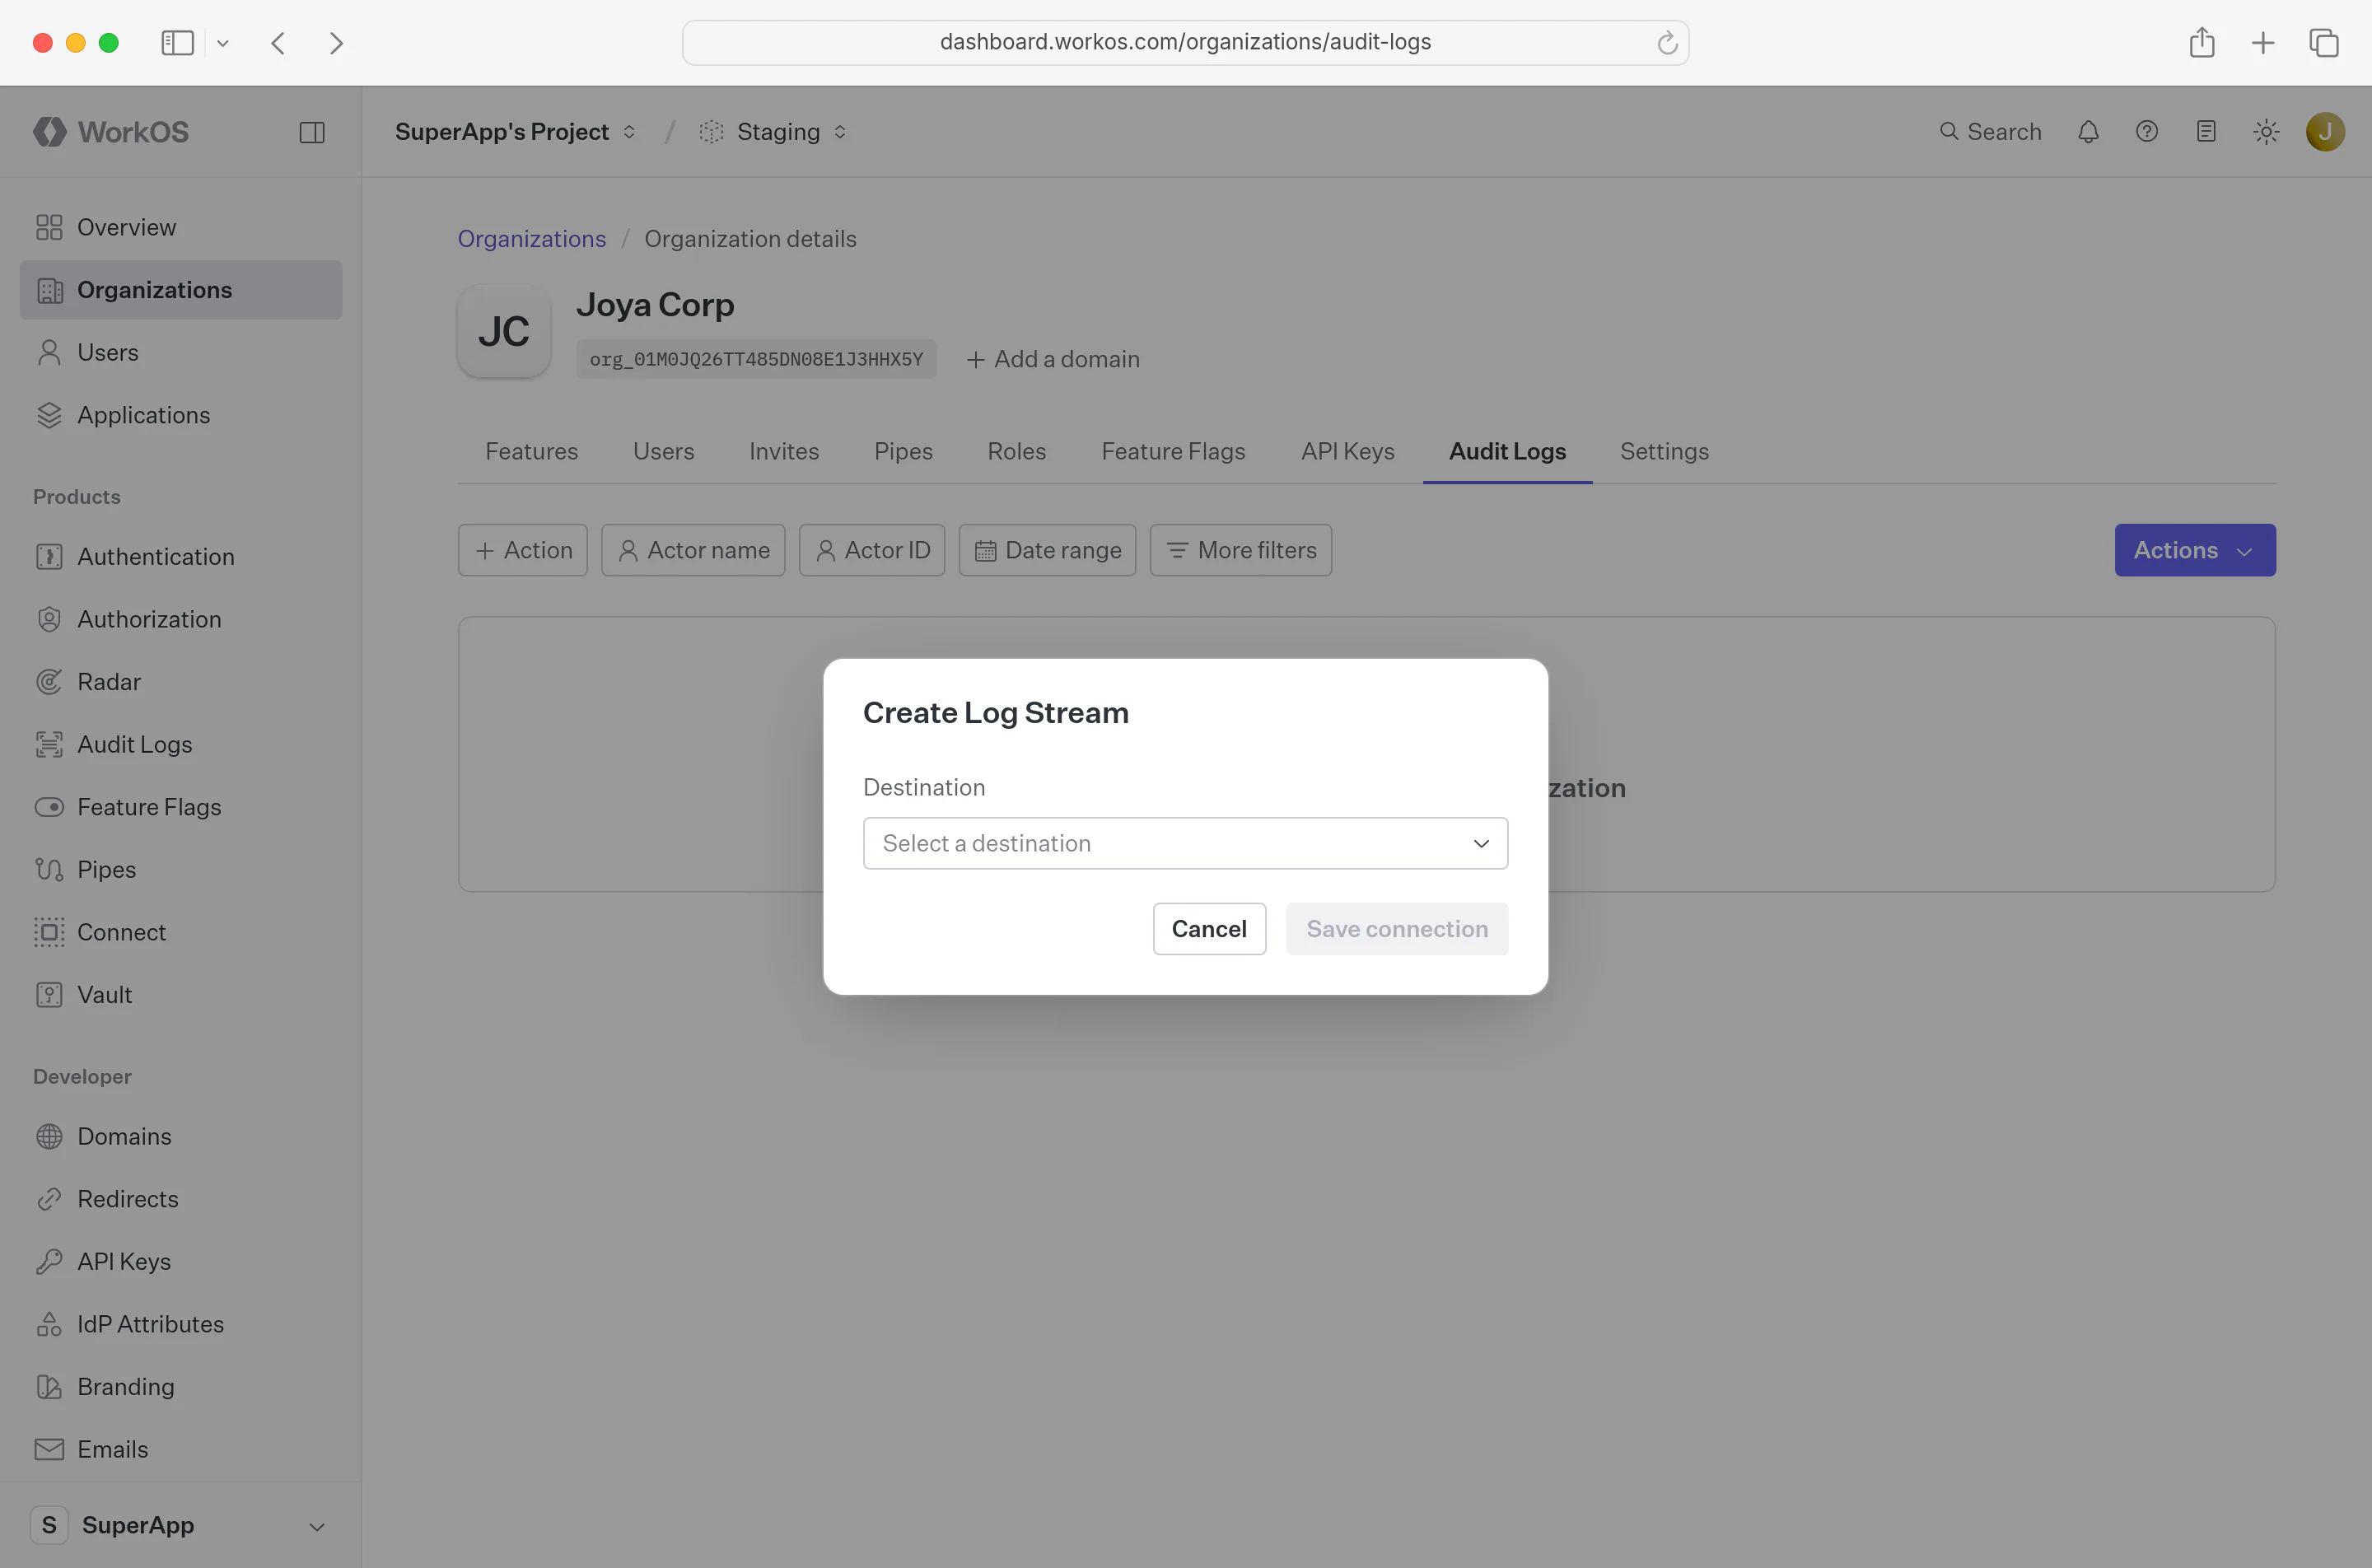2372x1568 pixels.
Task: Follow the Organizations breadcrumb link
Action: [x=532, y=239]
